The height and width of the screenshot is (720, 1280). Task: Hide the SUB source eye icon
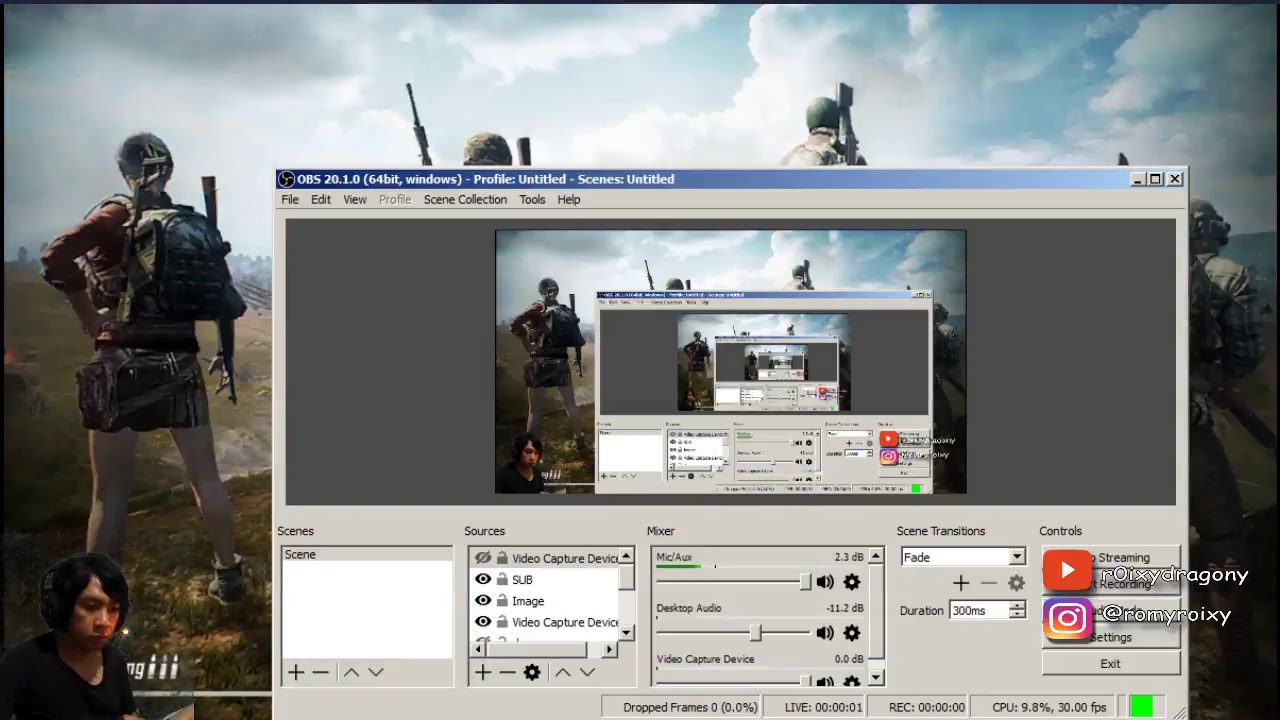(483, 579)
